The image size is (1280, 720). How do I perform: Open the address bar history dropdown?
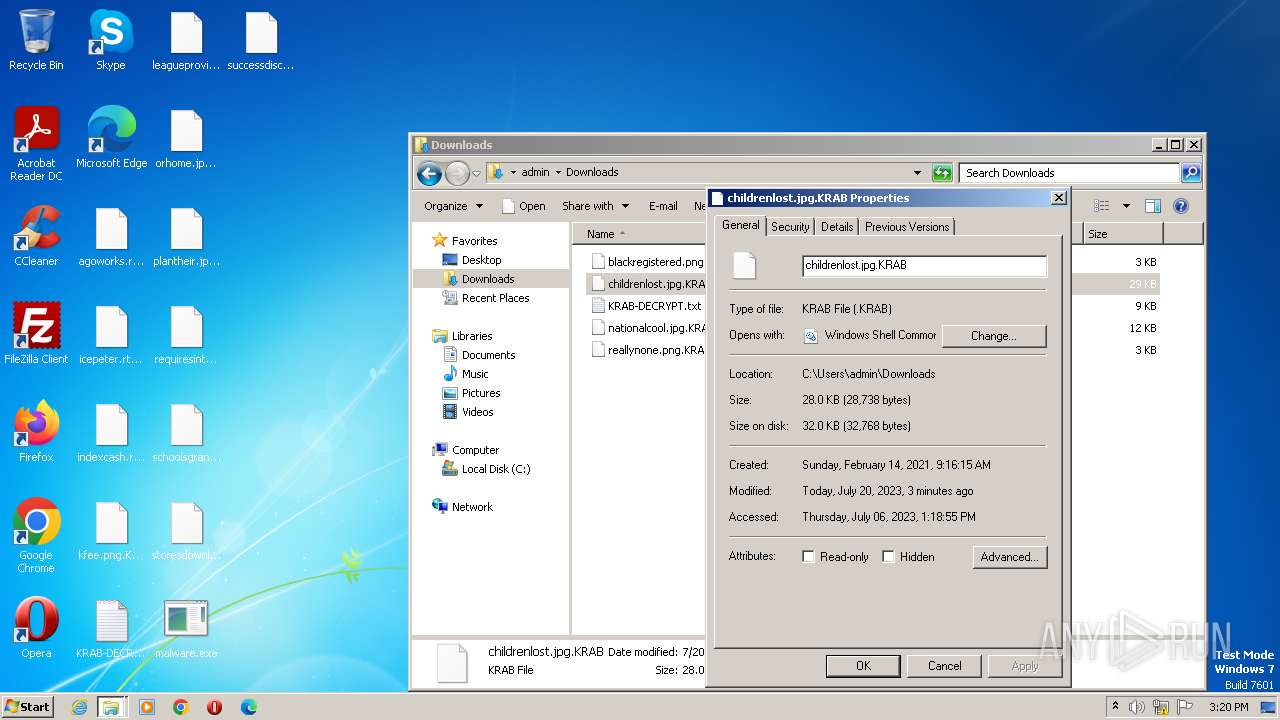click(x=917, y=173)
